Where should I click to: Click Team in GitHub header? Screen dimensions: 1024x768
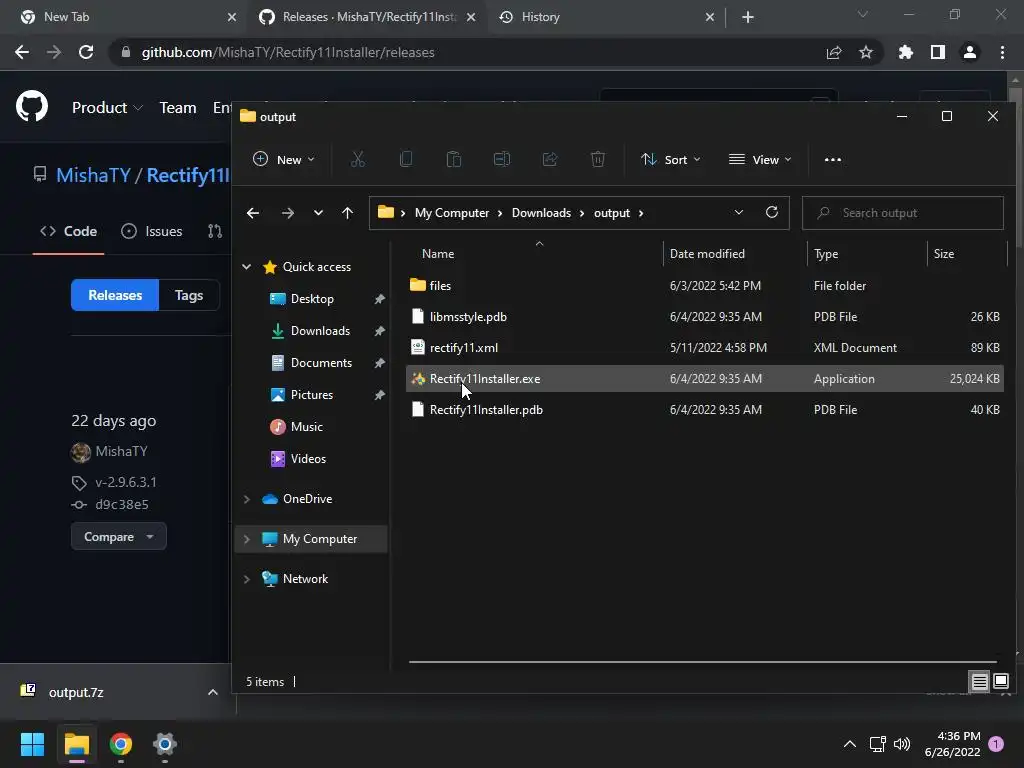click(178, 108)
